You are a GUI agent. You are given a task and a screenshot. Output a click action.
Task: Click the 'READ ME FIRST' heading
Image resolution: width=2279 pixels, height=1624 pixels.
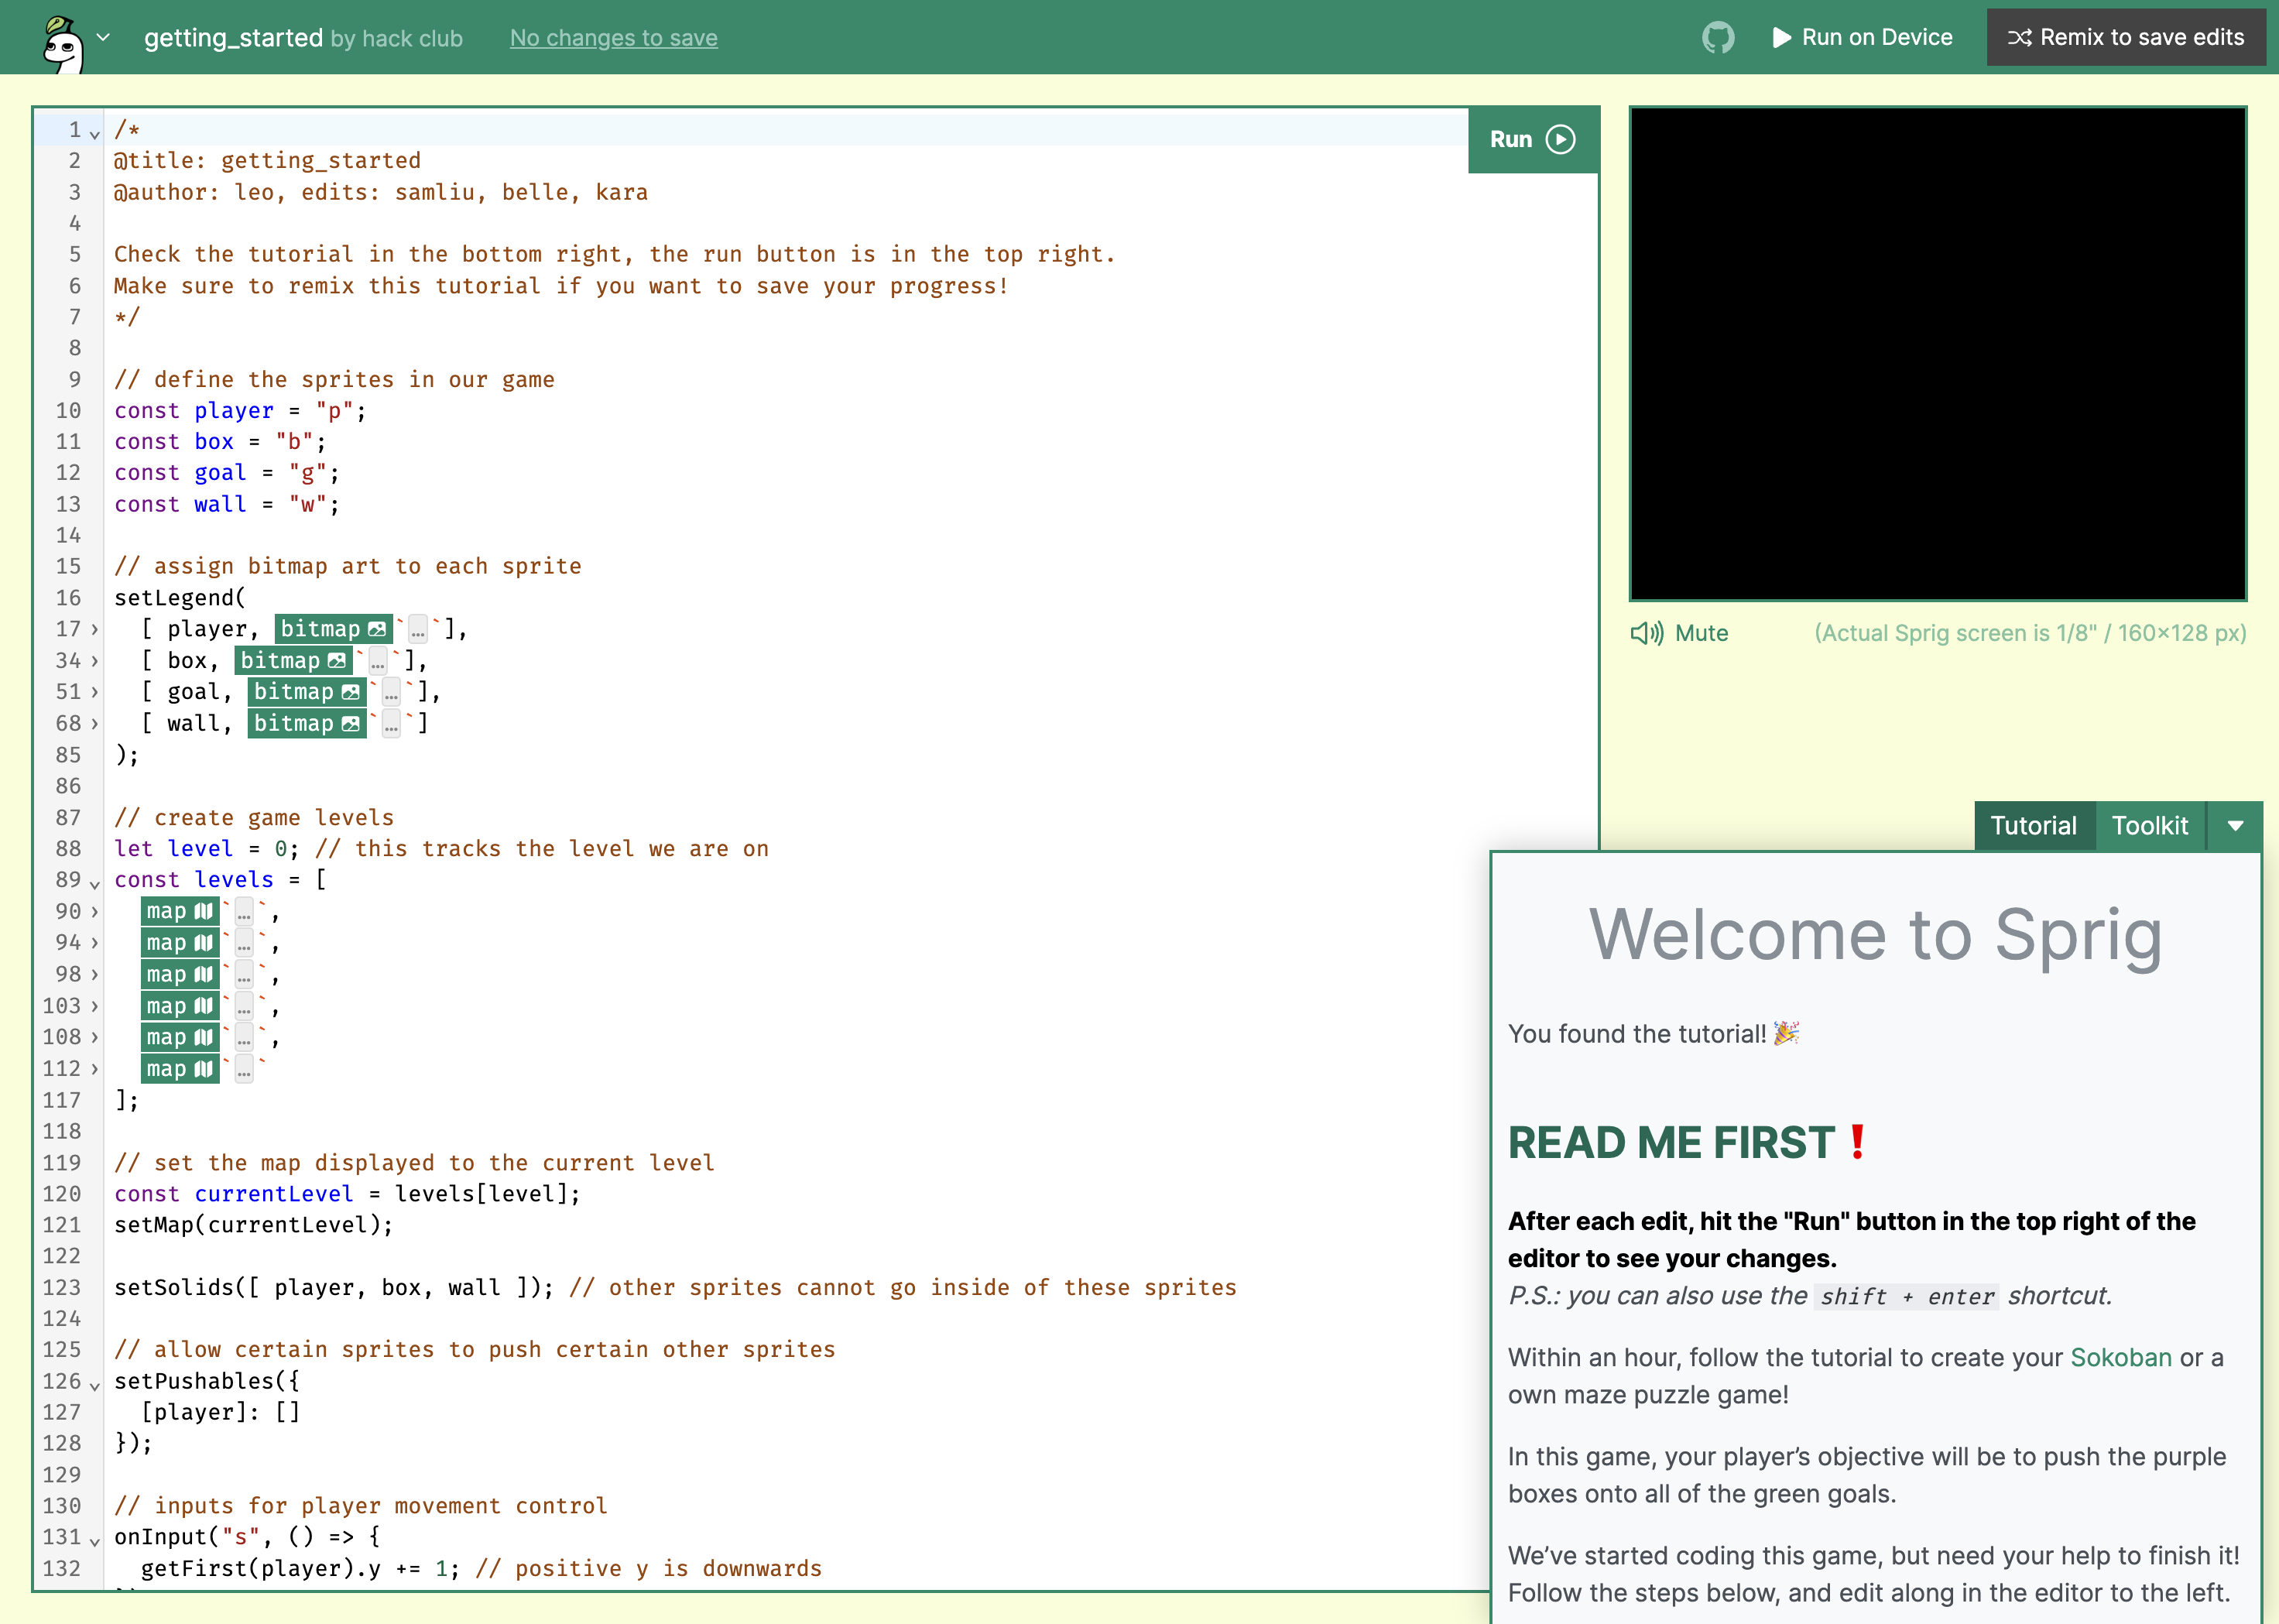pyautogui.click(x=1688, y=1142)
